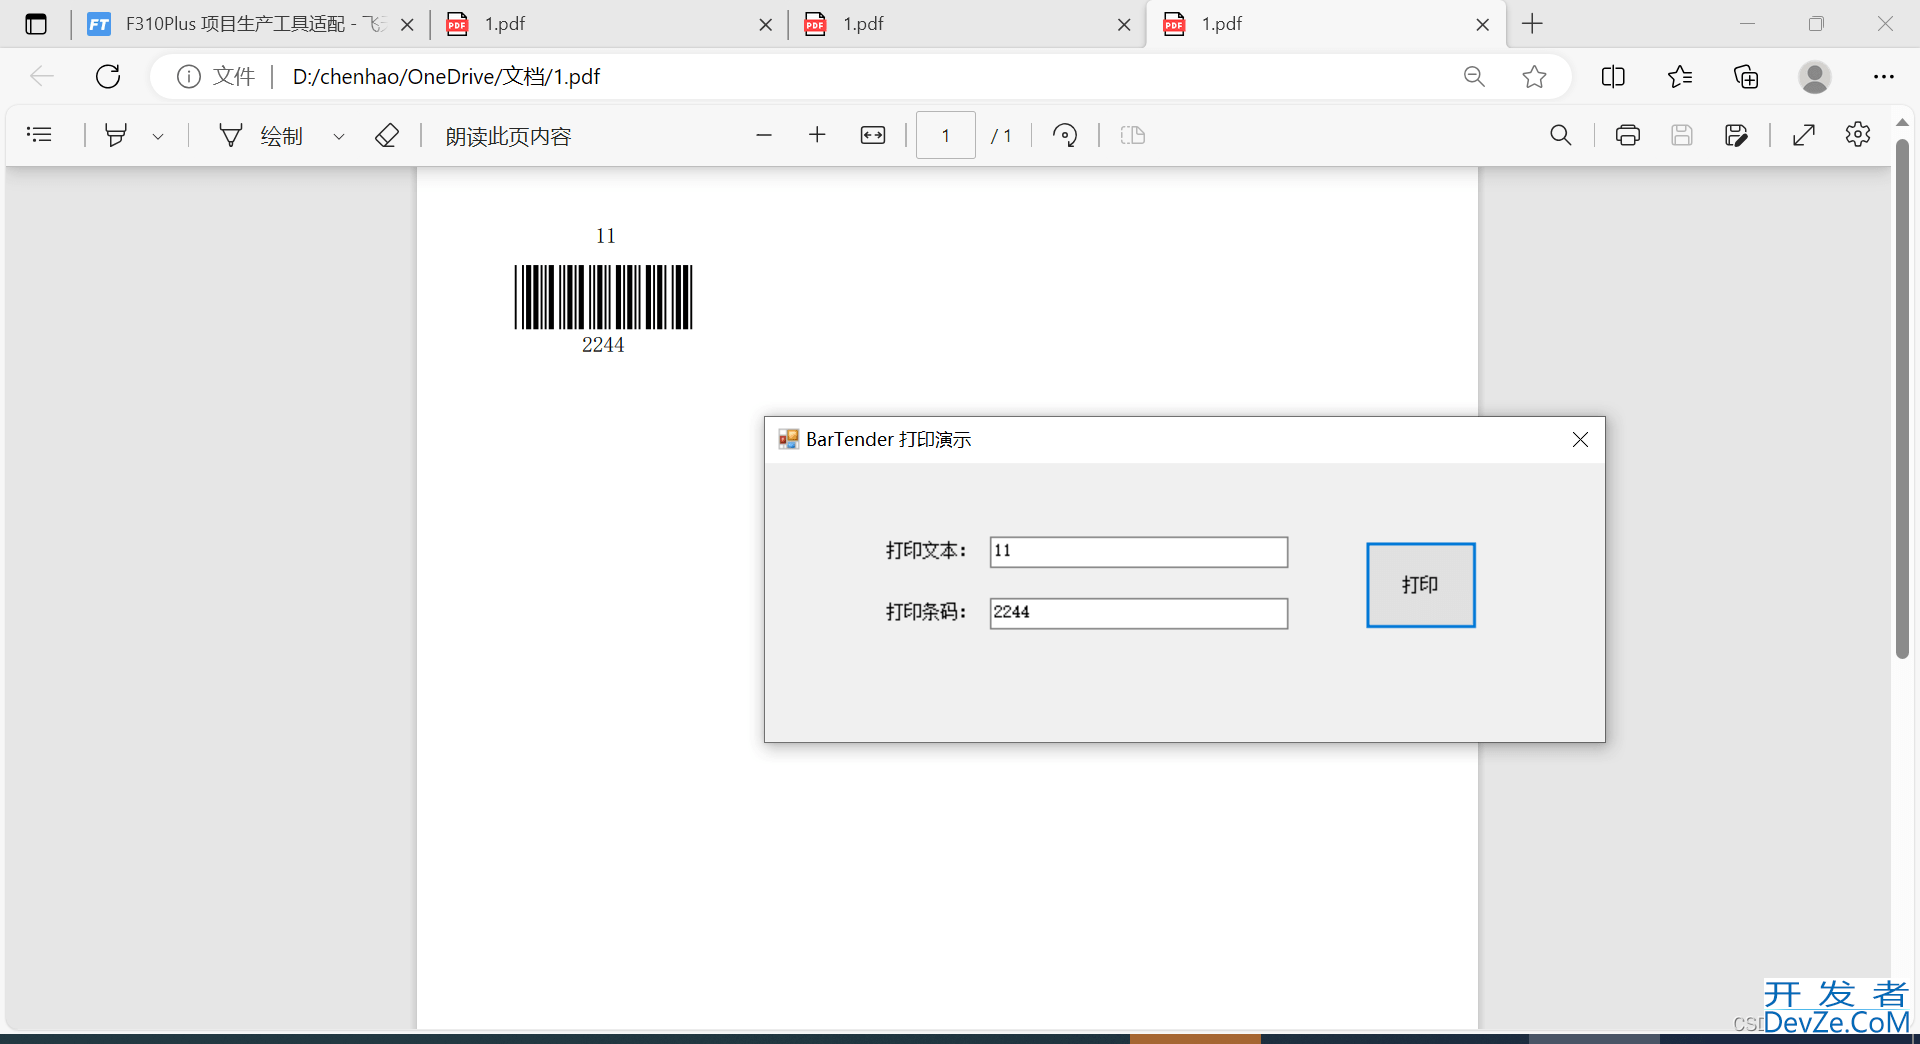The width and height of the screenshot is (1920, 1044).
Task: Click the 2244 text under barcode
Action: (603, 345)
